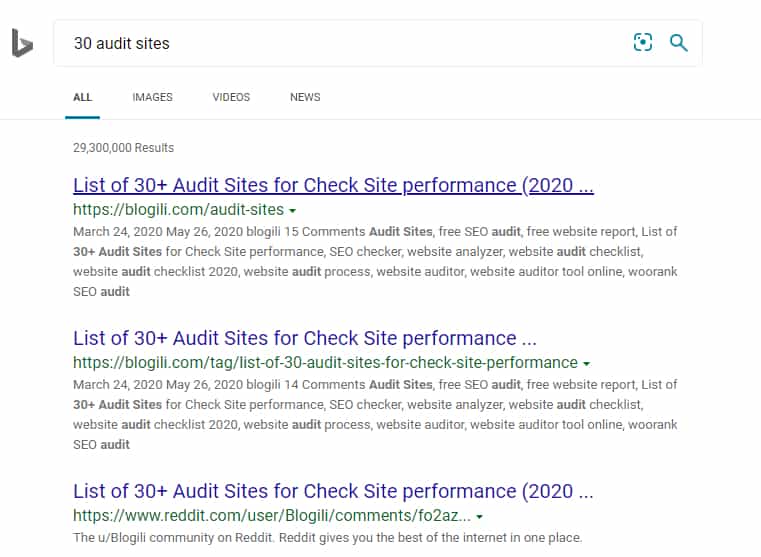Switch to the IMAGES tab
Viewport: 761px width, 557px height.
(x=152, y=97)
